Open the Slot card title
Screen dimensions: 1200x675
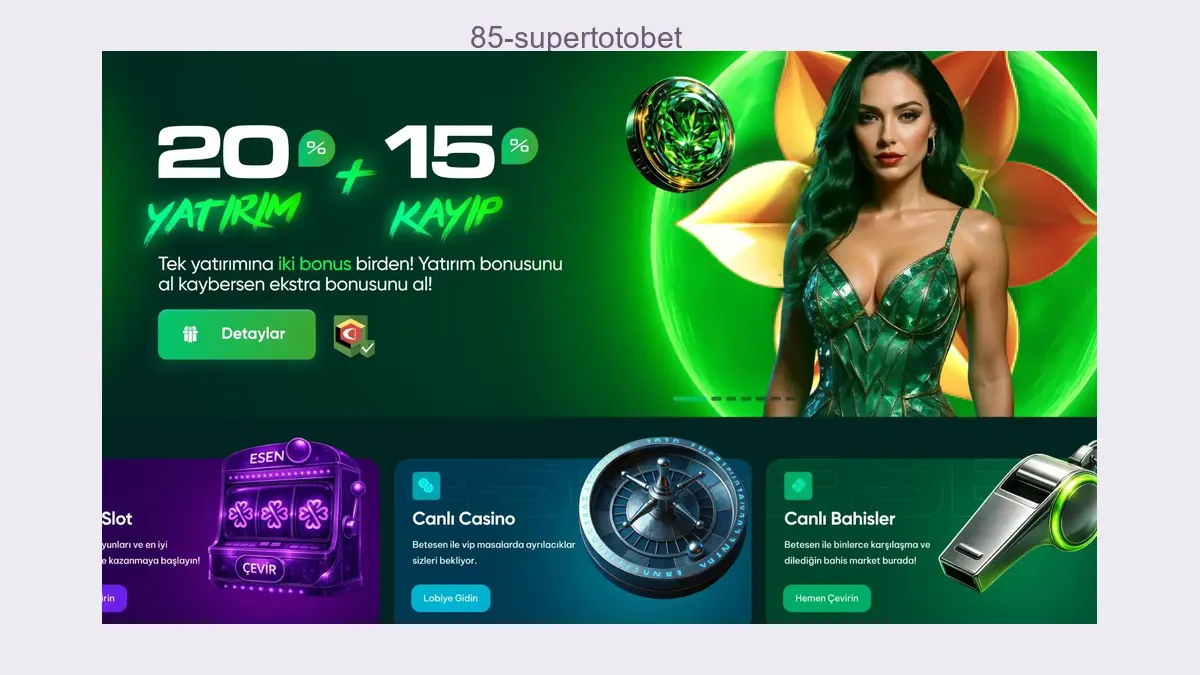[117, 519]
